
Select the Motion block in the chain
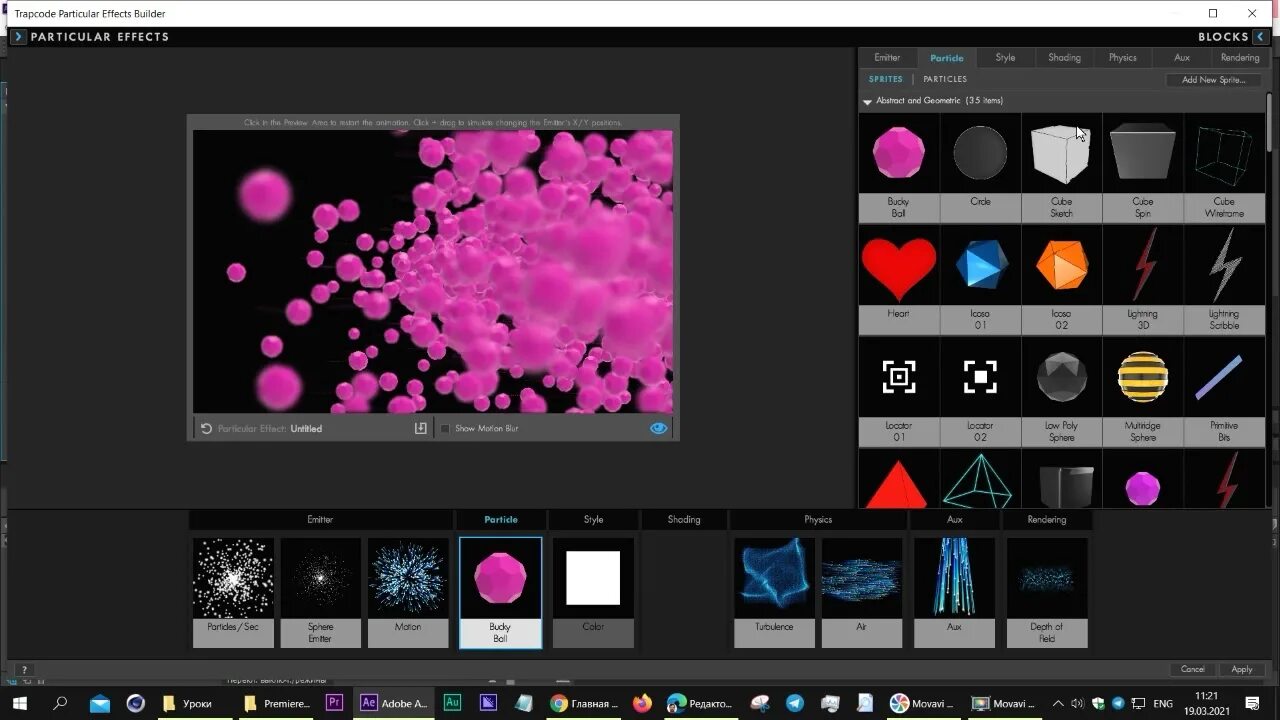point(408,592)
